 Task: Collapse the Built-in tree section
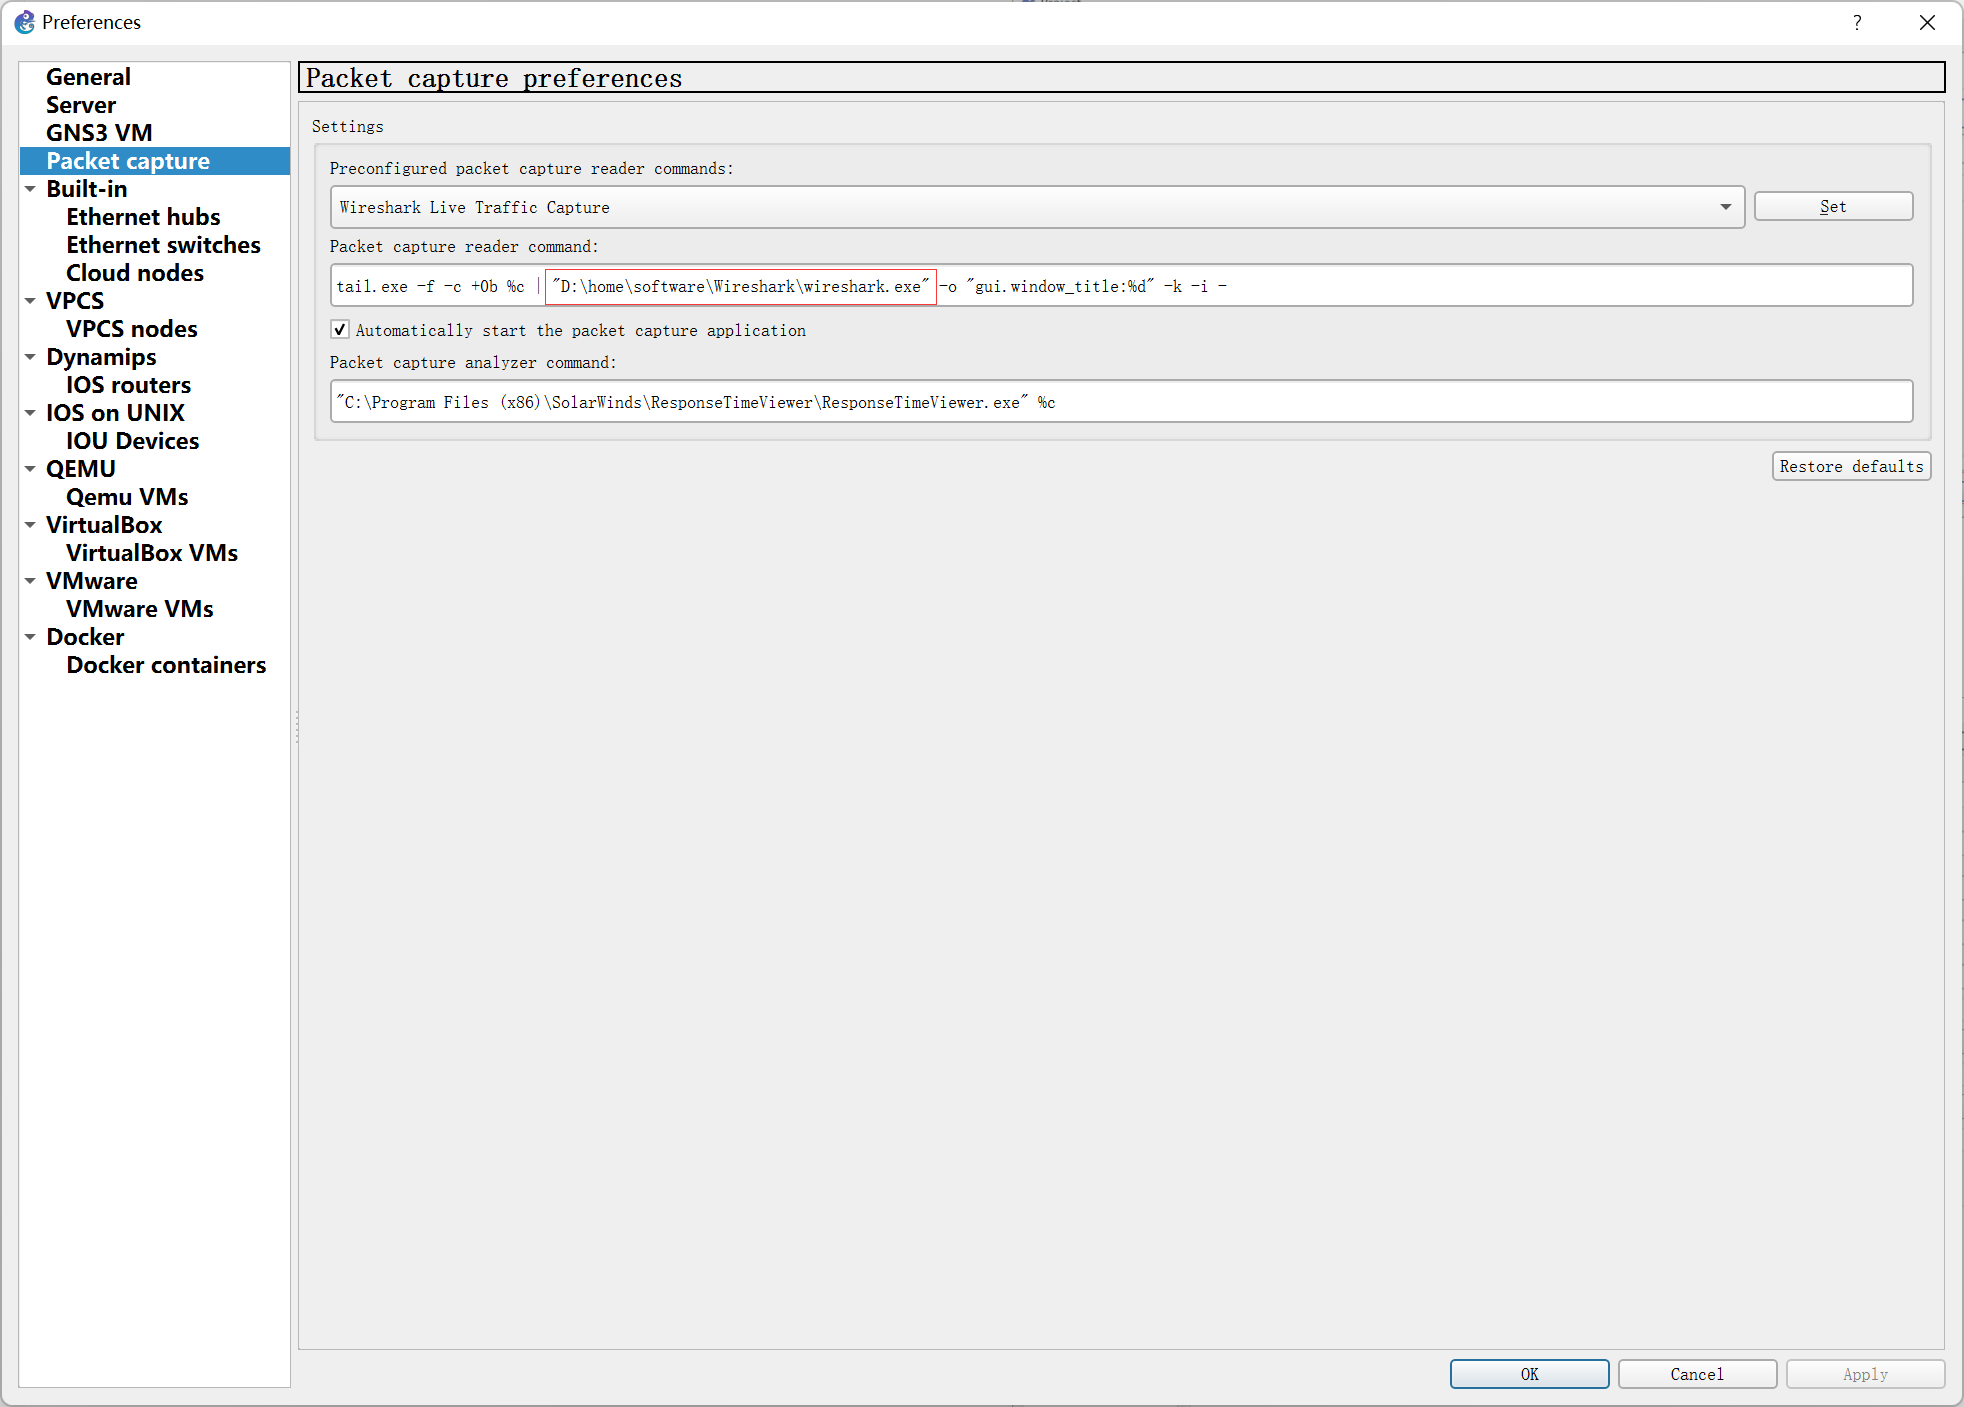coord(30,189)
